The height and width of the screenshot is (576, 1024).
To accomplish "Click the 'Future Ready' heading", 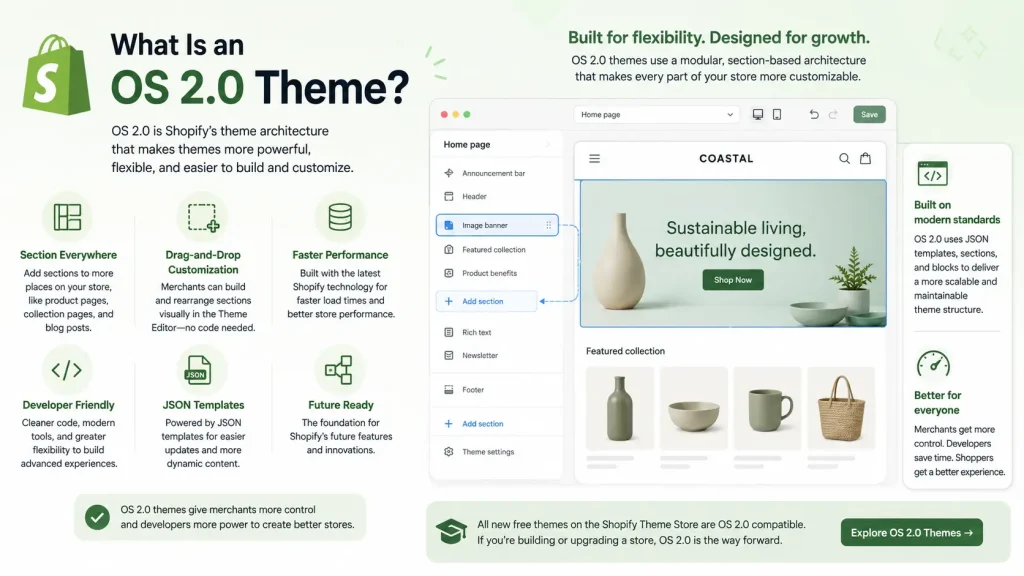I will tap(340, 405).
